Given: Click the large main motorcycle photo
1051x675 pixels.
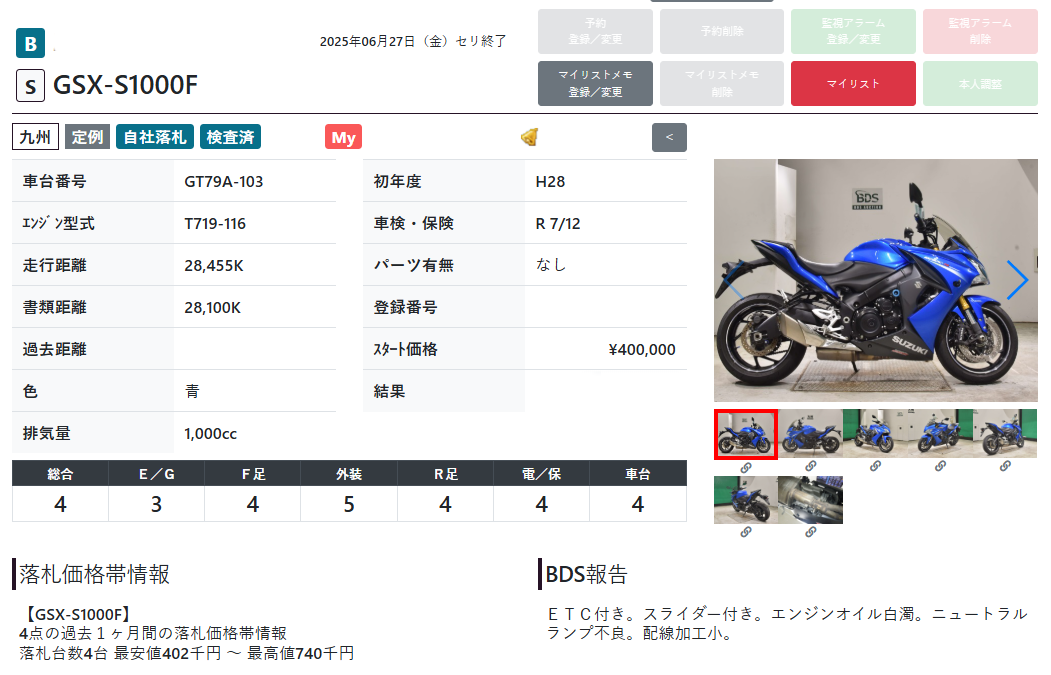Looking at the screenshot, I should coord(875,280).
